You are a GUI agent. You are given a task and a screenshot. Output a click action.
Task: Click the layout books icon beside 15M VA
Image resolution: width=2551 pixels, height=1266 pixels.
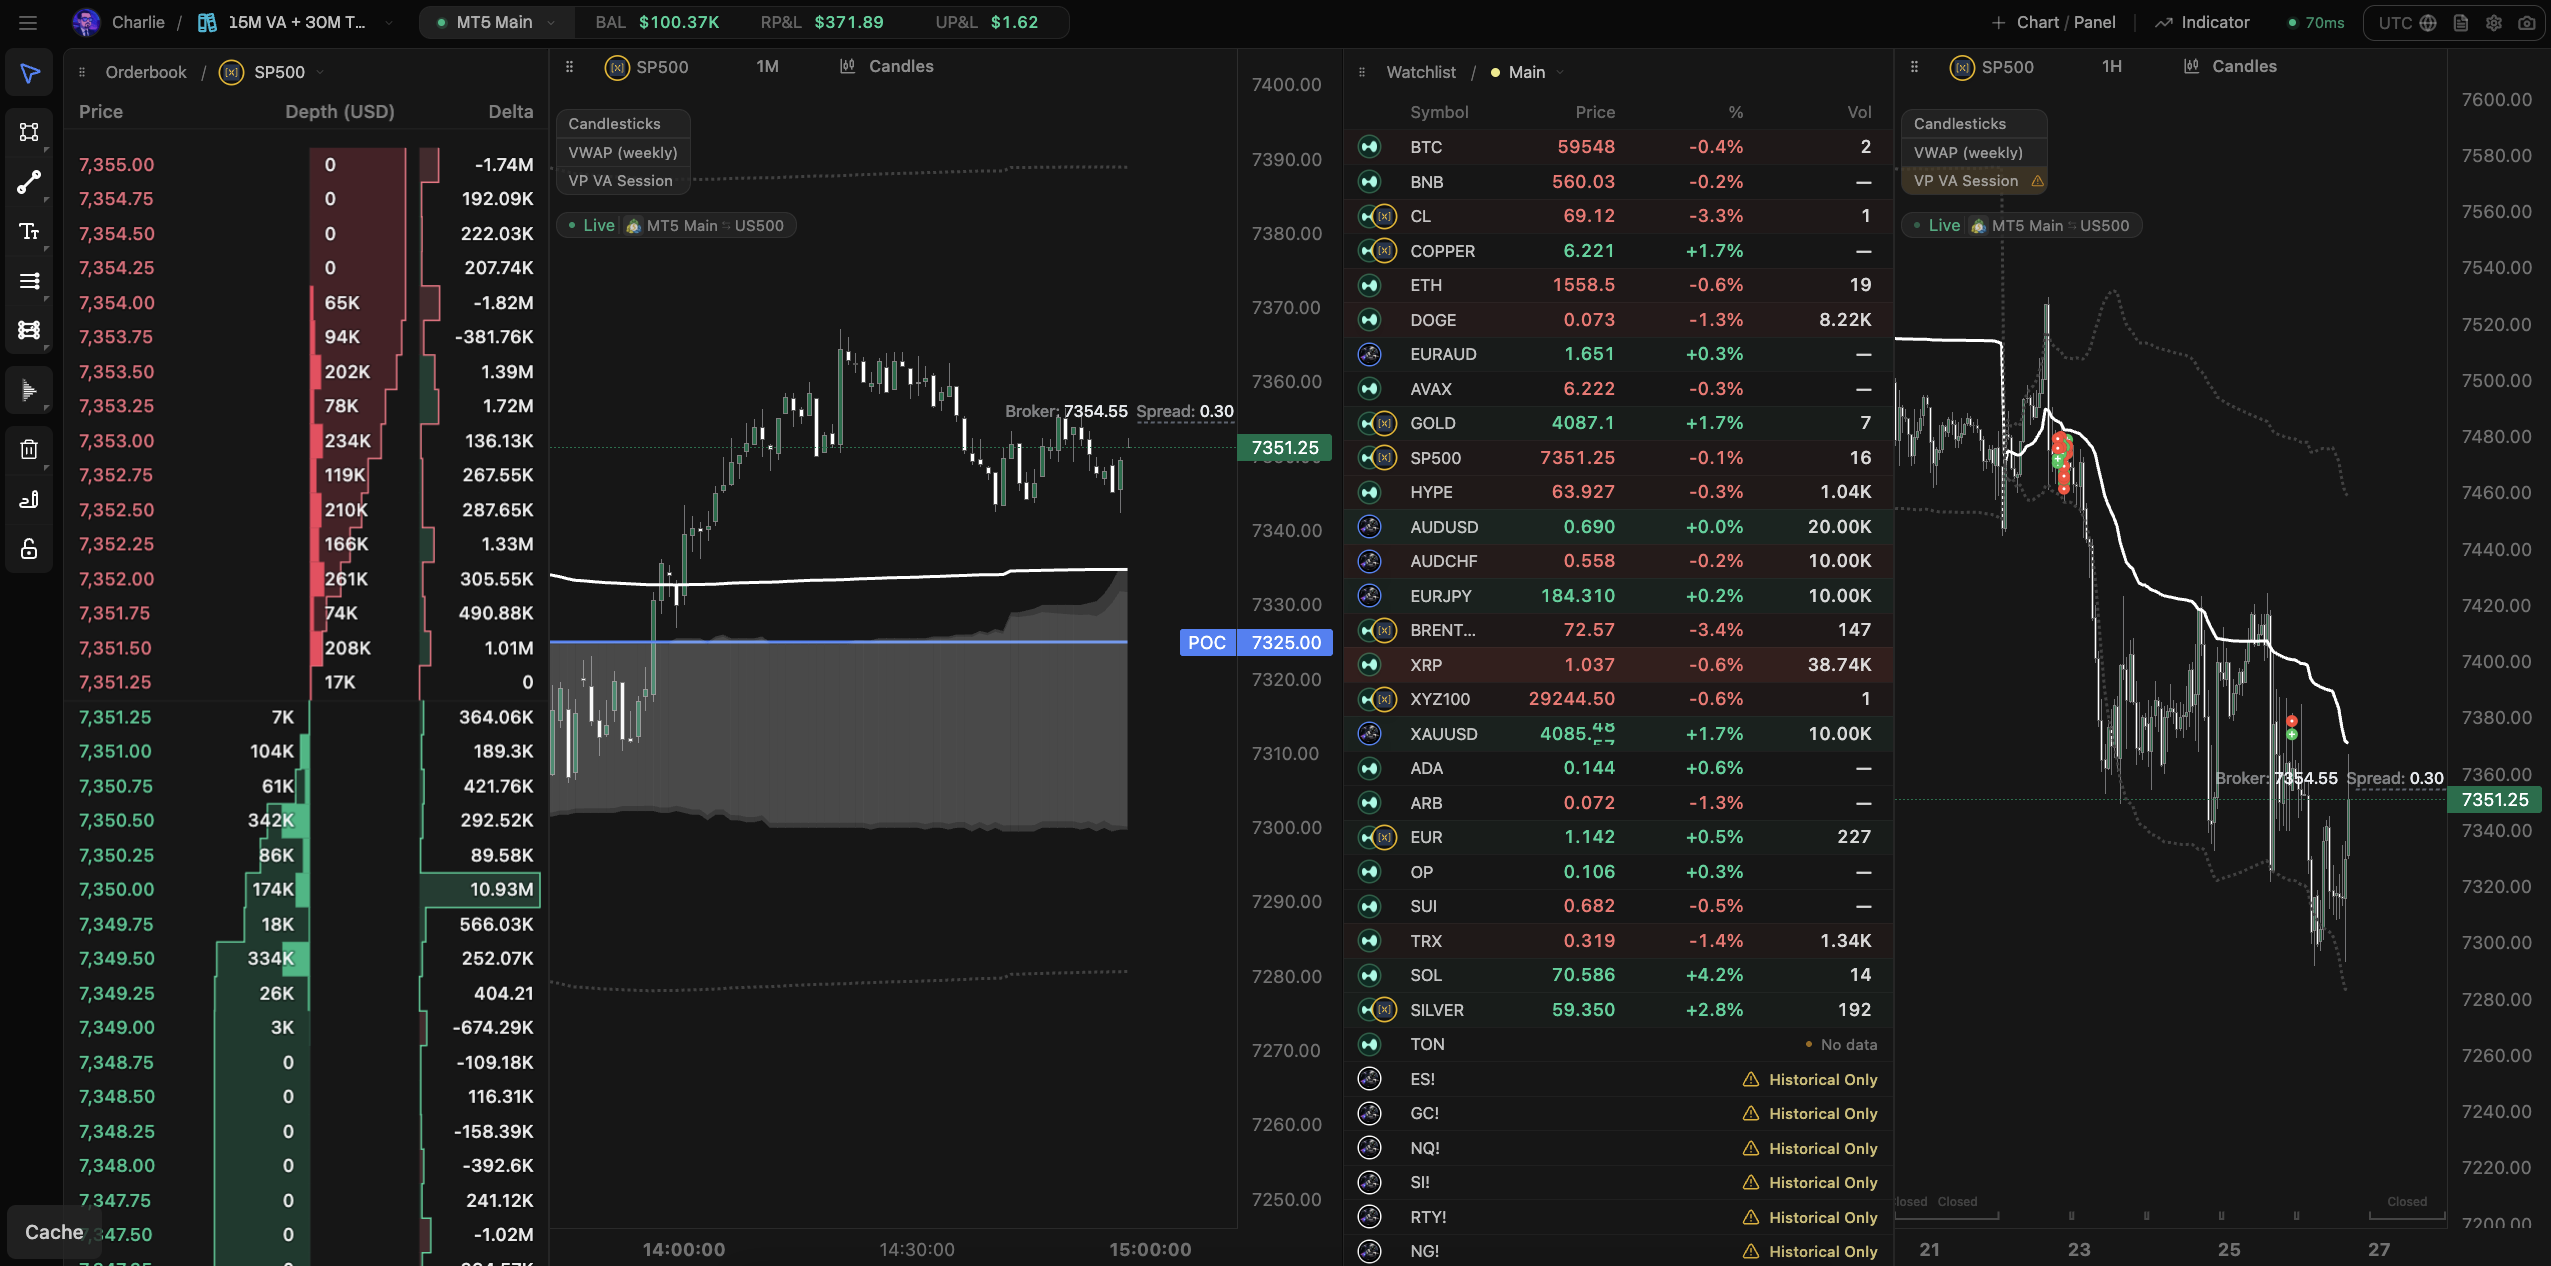(207, 22)
